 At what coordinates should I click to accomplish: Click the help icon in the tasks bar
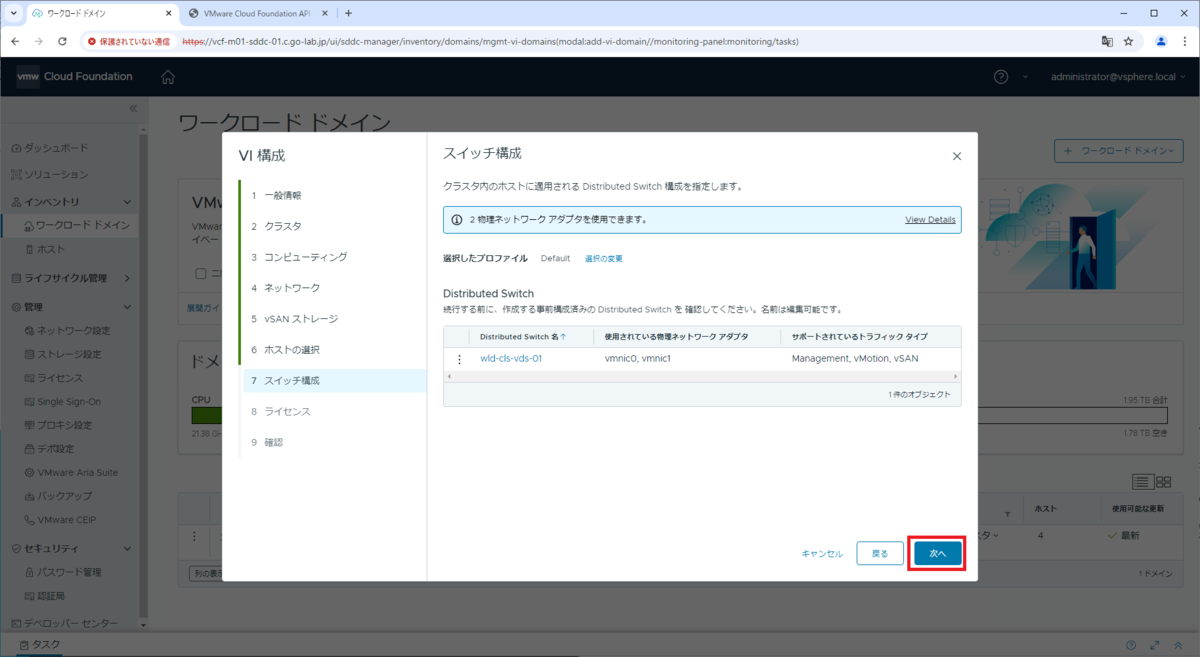(x=1131, y=645)
